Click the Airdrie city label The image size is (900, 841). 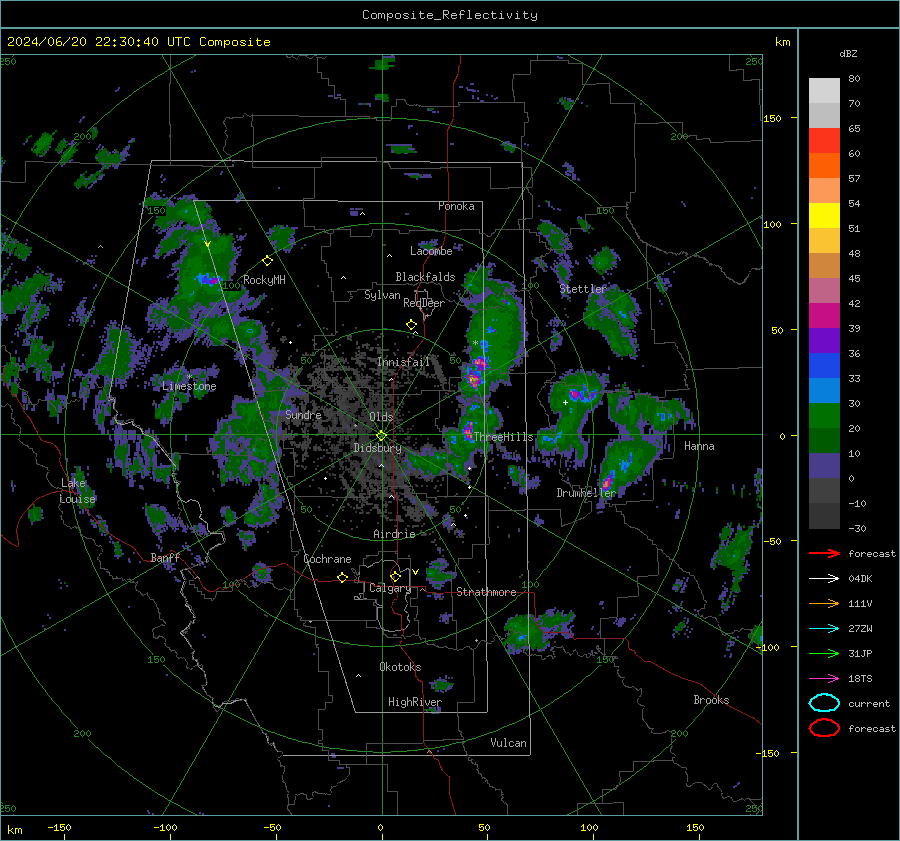[394, 534]
